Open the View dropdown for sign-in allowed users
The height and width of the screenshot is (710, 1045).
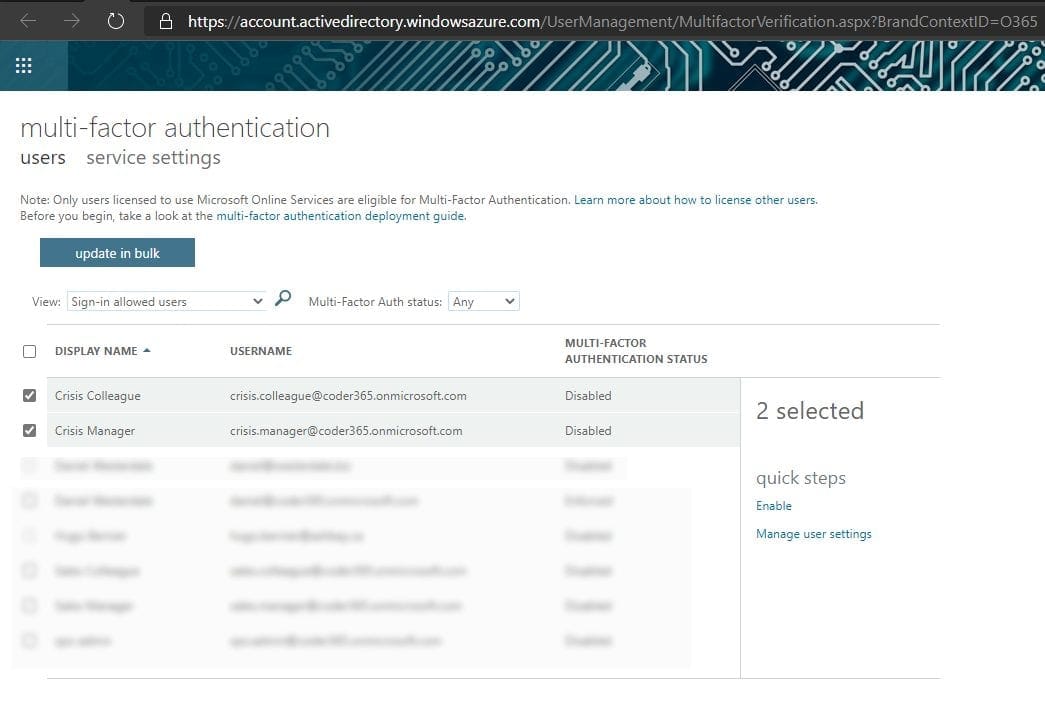166,301
